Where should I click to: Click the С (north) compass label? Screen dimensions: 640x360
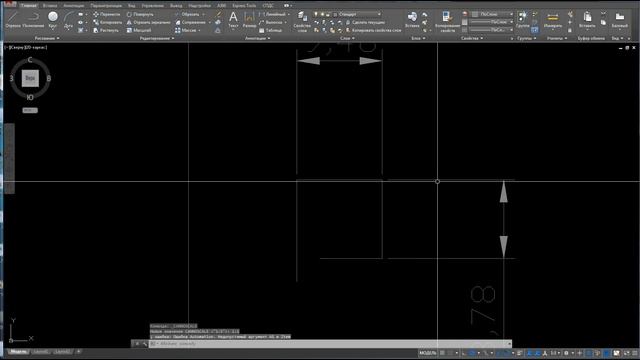[30, 60]
